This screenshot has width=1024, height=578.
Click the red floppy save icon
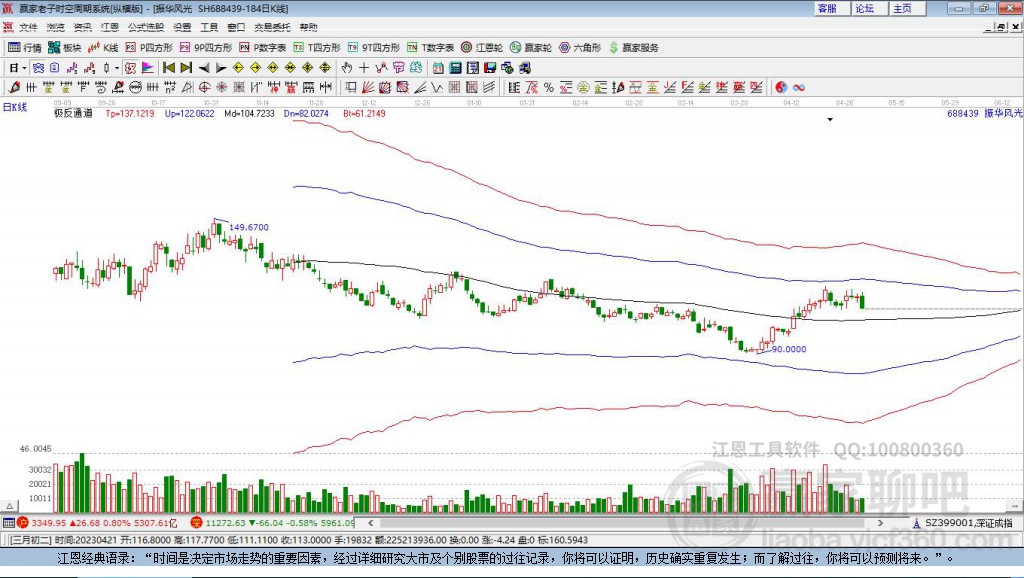[x=490, y=68]
